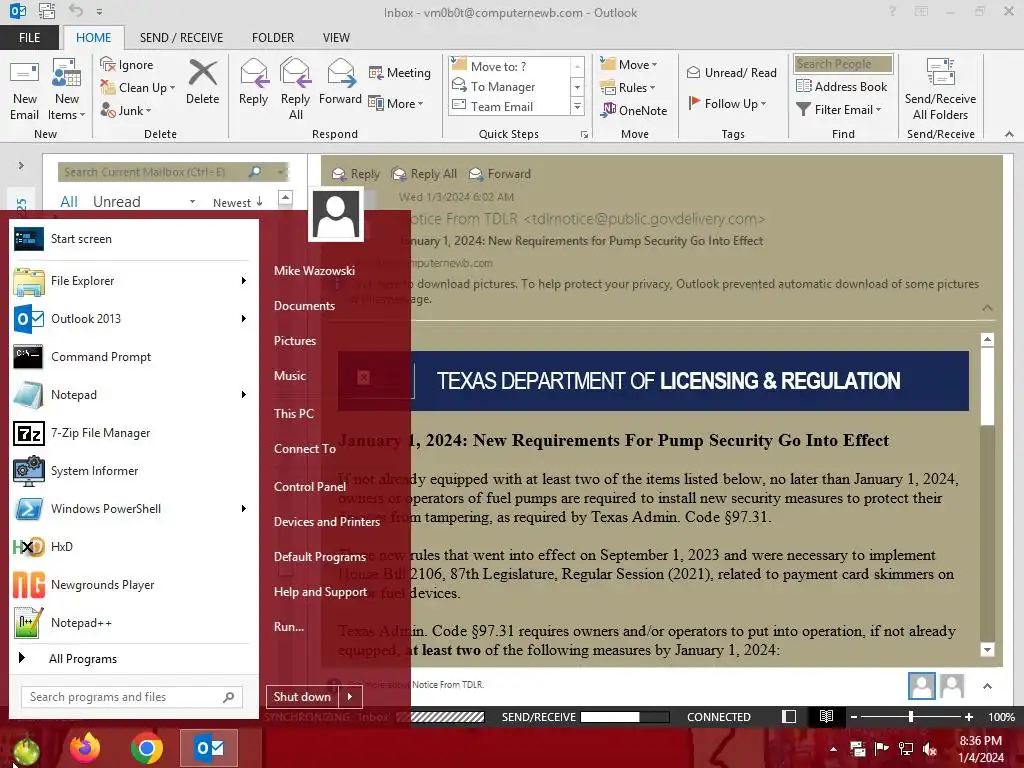The height and width of the screenshot is (768, 1024).
Task: Click the Run... entry
Action: (x=289, y=627)
